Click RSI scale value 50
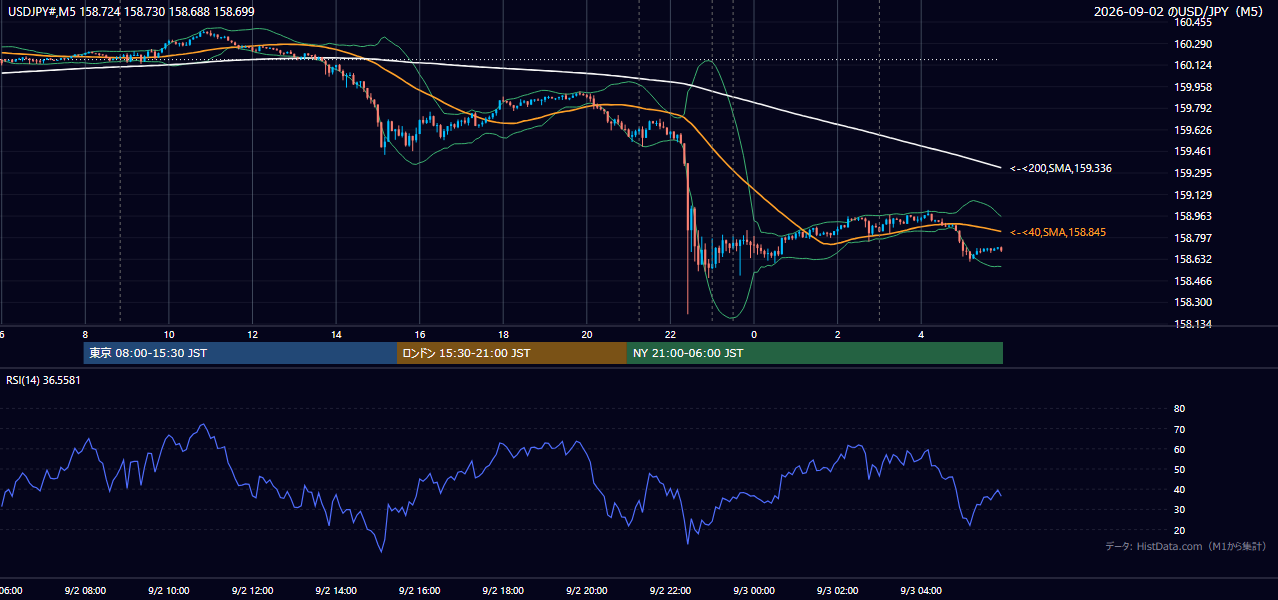This screenshot has width=1278, height=600. [1179, 469]
